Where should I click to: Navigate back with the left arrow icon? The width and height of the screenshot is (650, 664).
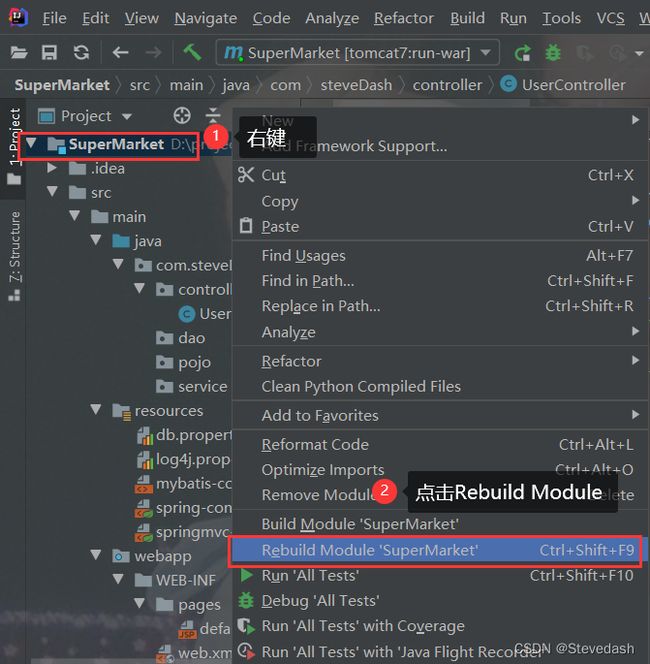[x=120, y=53]
